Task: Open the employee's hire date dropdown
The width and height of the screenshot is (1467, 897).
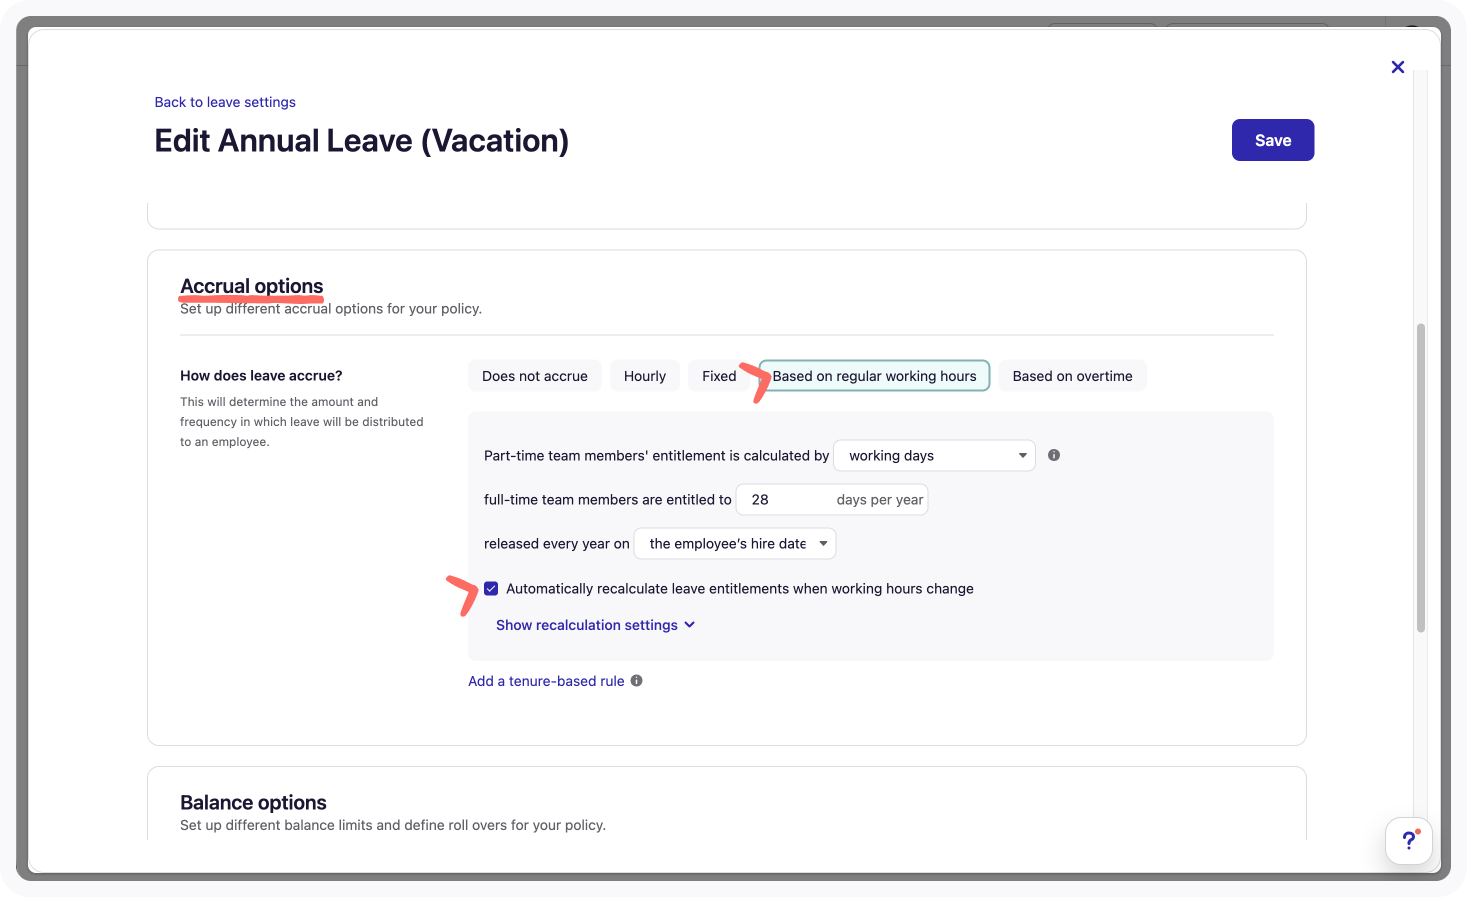Action: [735, 544]
